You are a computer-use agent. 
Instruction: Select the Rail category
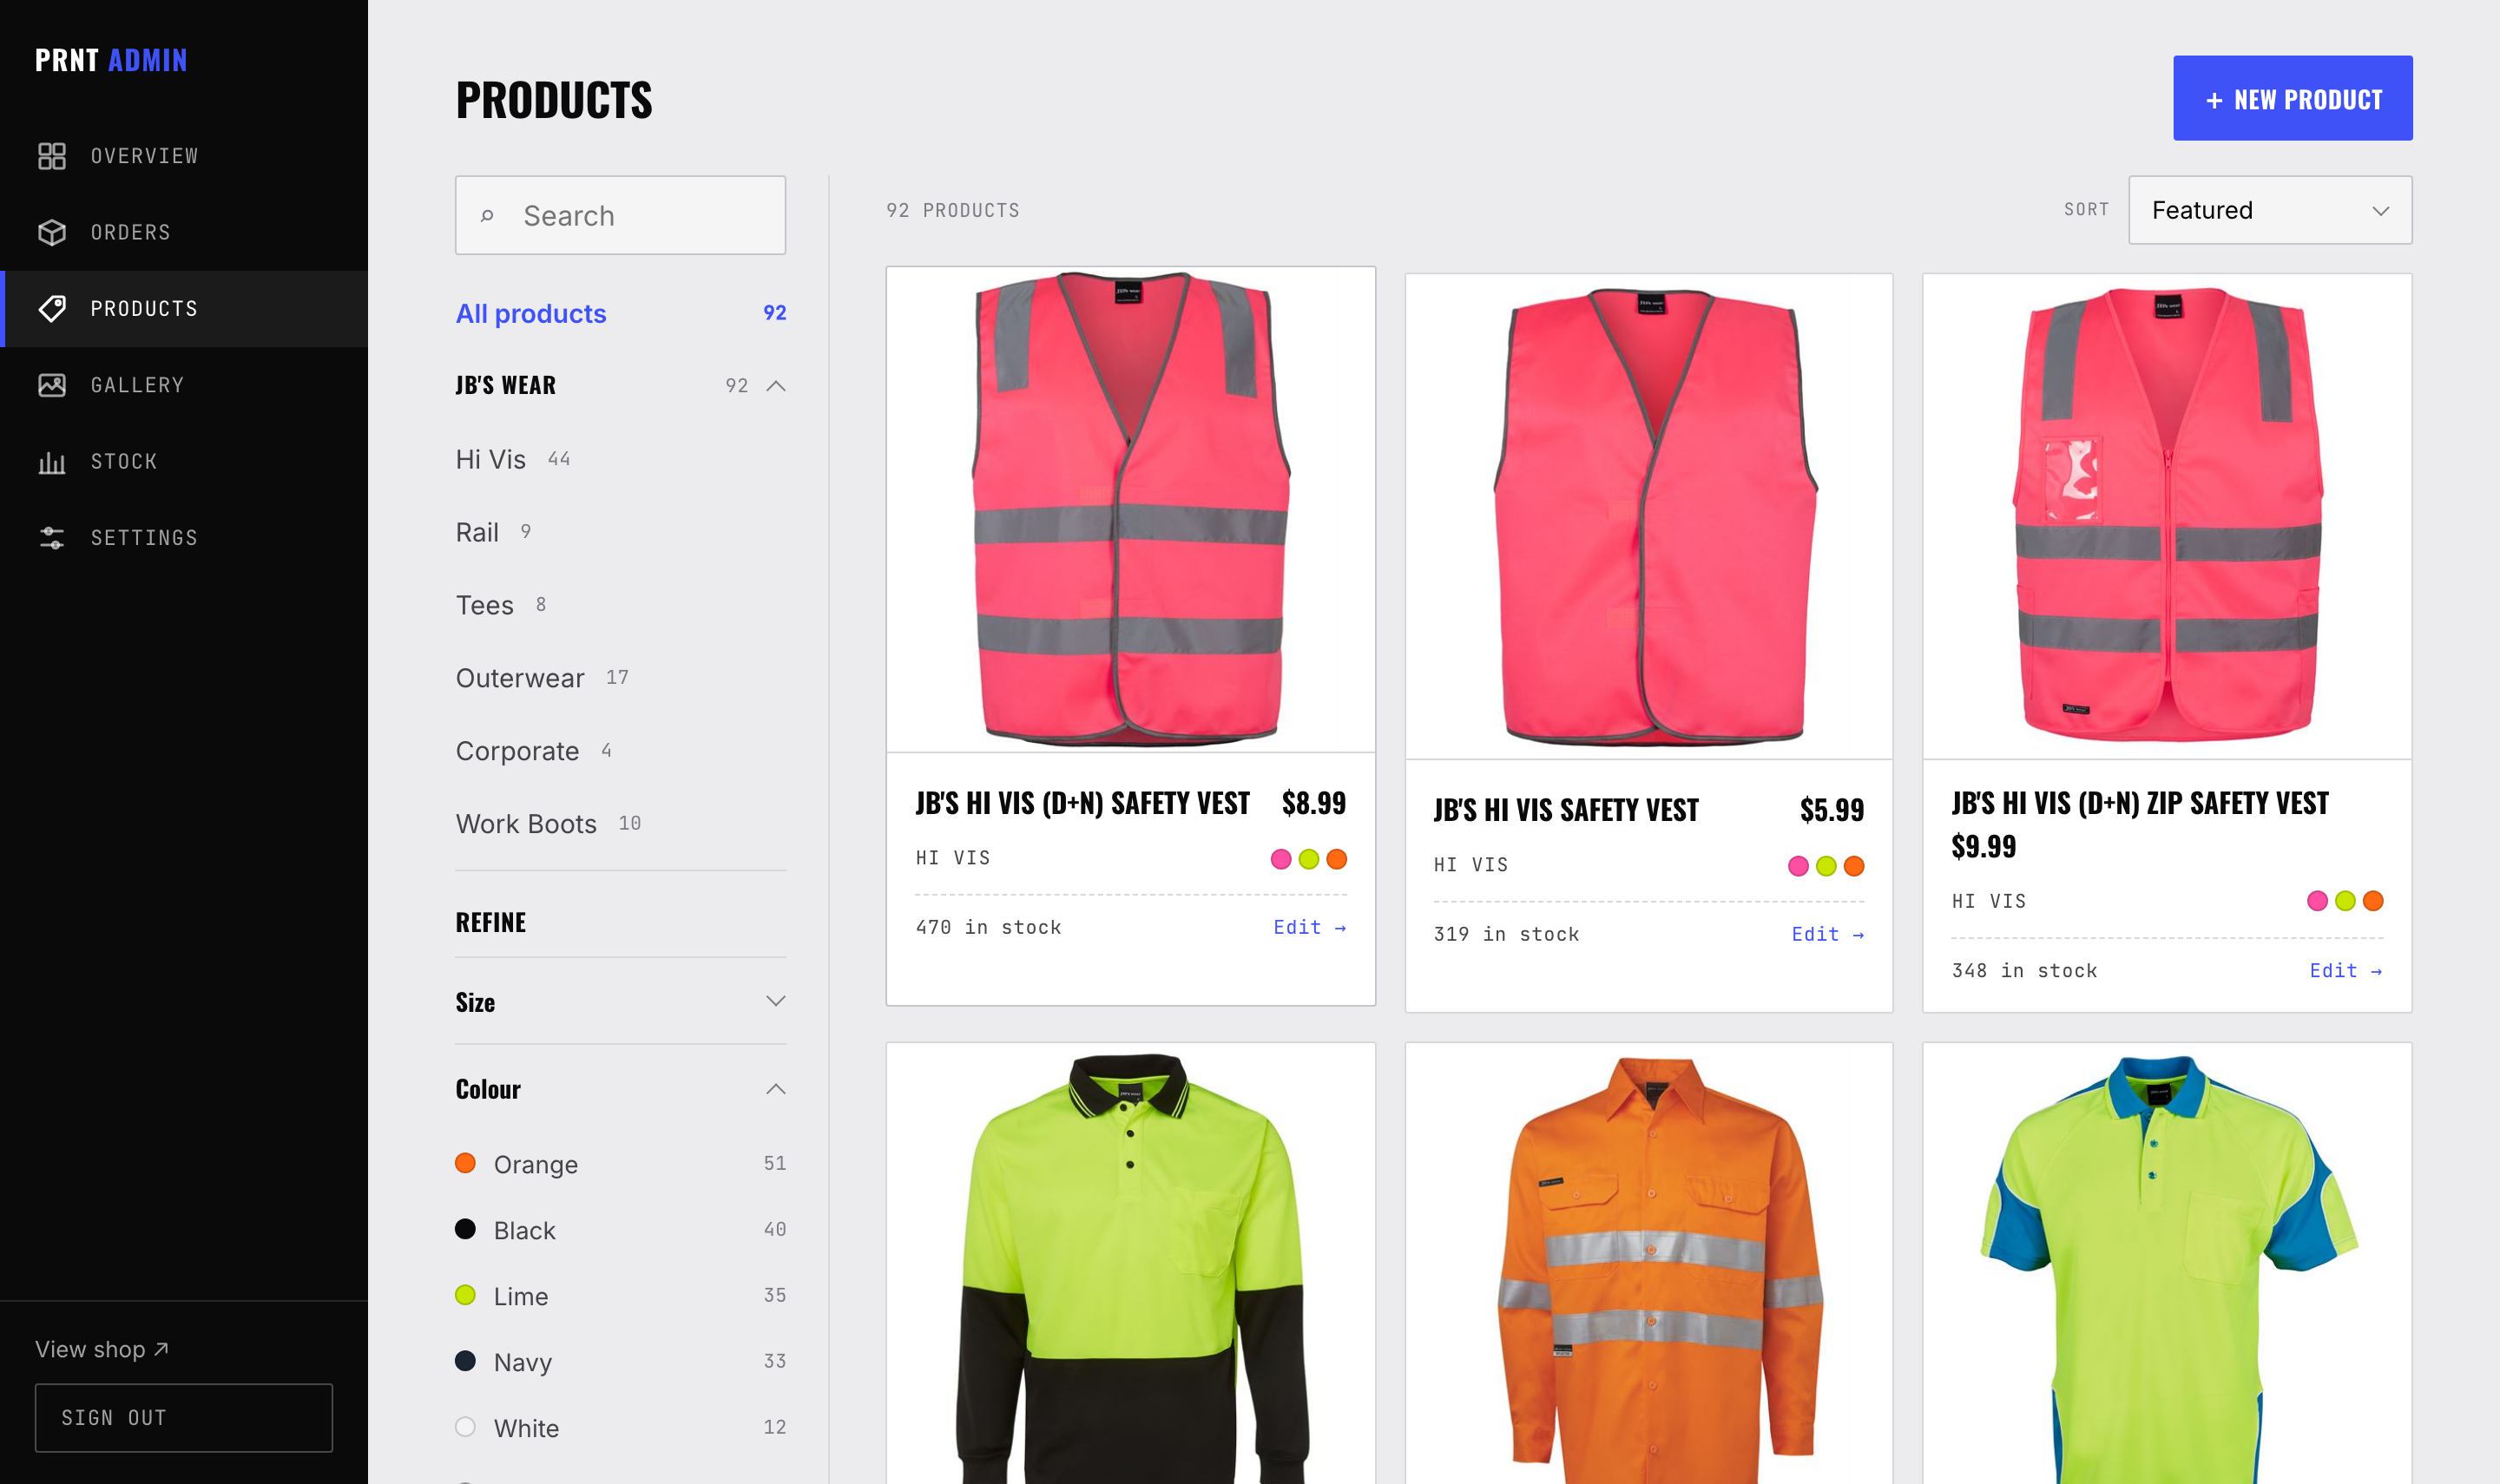pyautogui.click(x=494, y=533)
